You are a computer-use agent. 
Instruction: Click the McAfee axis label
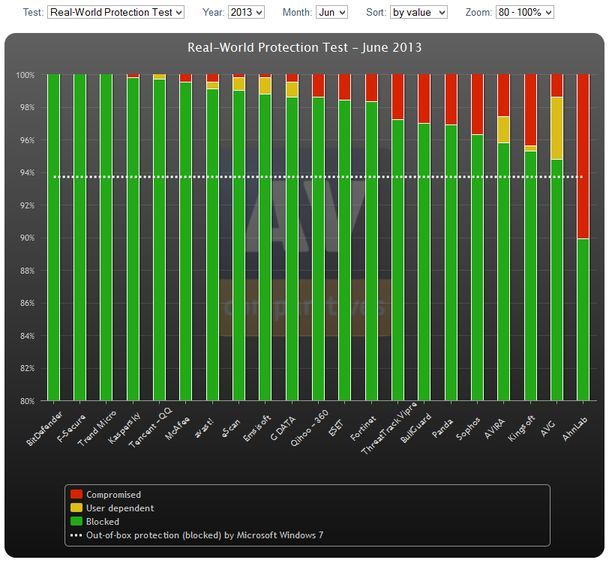177,428
